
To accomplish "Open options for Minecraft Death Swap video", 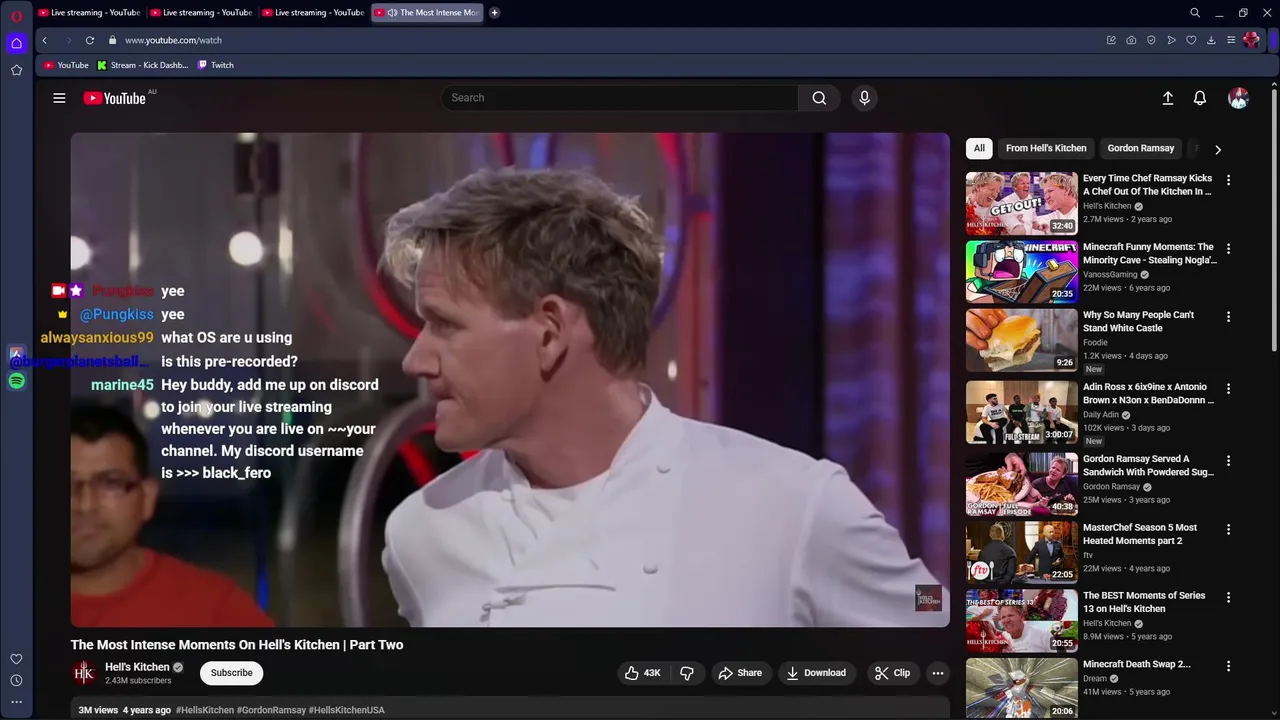I will point(1228,665).
